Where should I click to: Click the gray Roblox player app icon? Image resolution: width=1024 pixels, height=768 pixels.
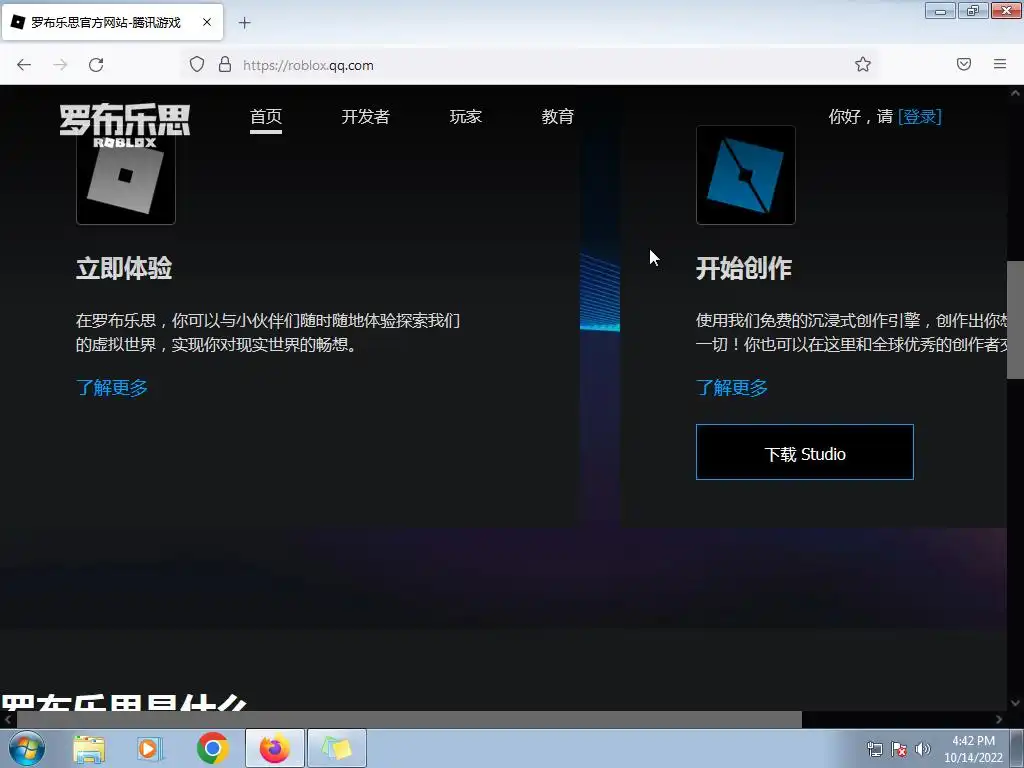tap(126, 180)
